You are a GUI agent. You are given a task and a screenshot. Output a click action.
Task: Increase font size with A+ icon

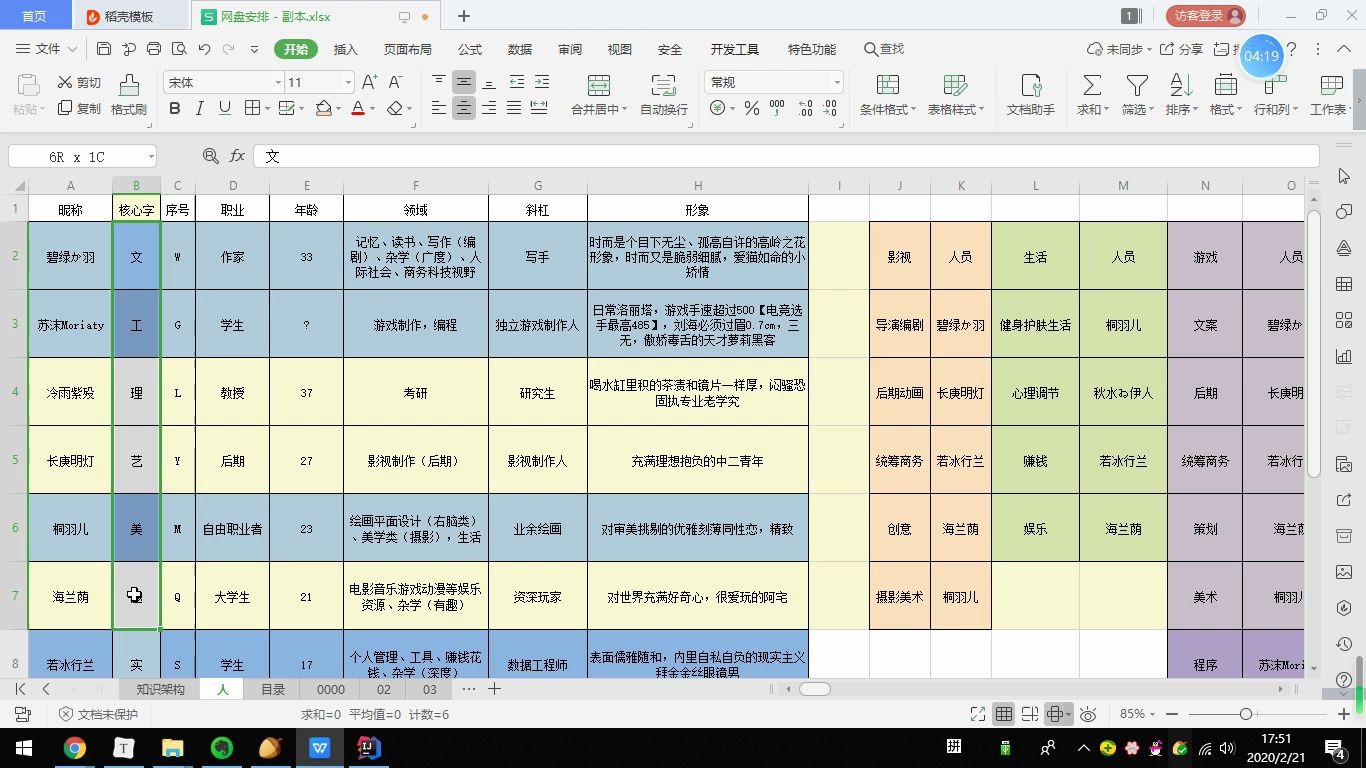click(369, 82)
